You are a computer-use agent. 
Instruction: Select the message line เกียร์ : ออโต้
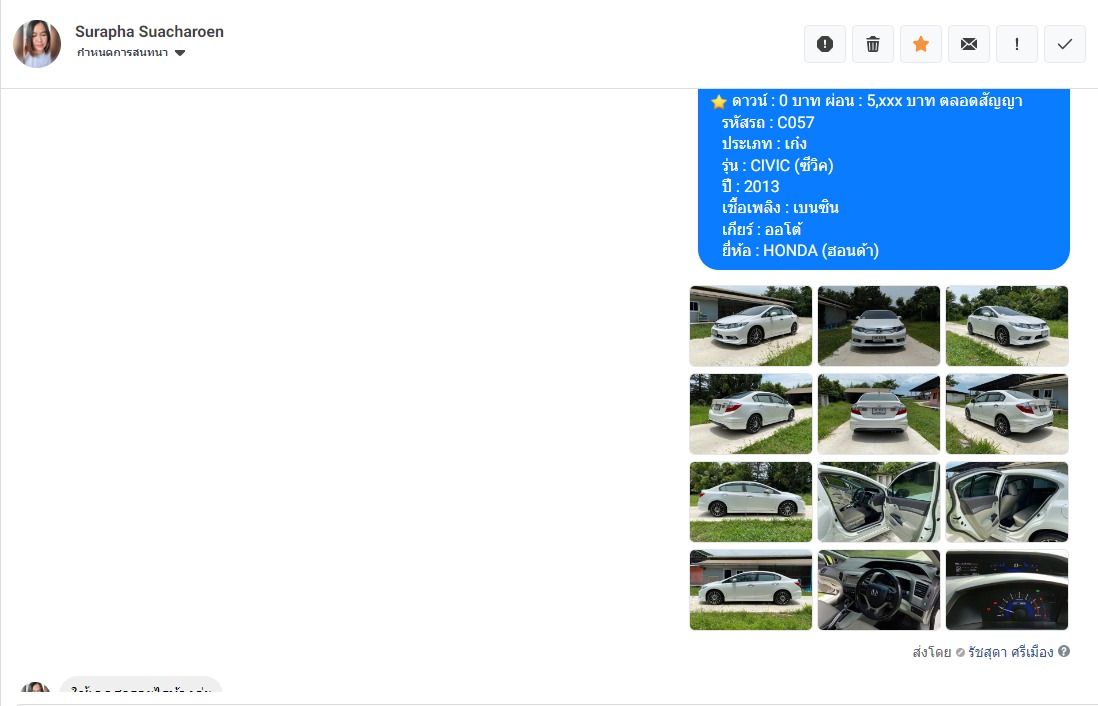[x=762, y=229]
